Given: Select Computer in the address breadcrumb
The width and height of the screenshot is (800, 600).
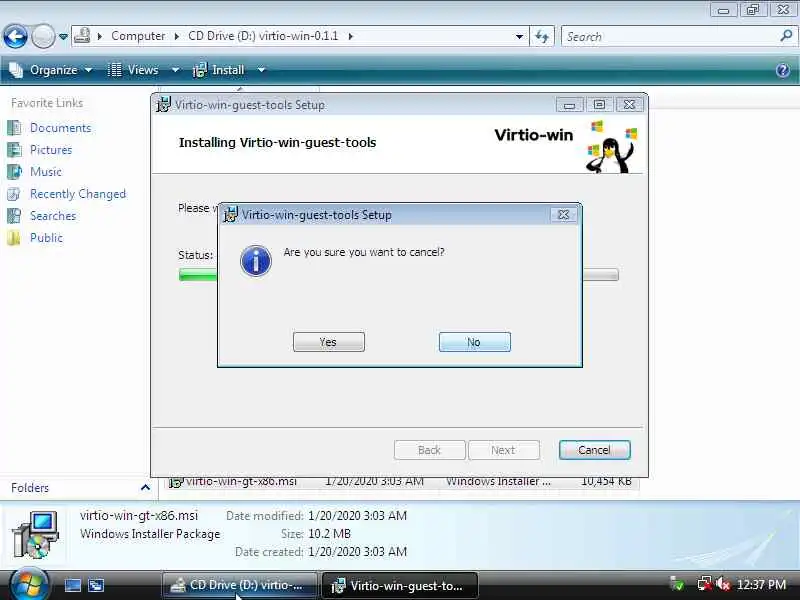Looking at the screenshot, I should tap(138, 36).
